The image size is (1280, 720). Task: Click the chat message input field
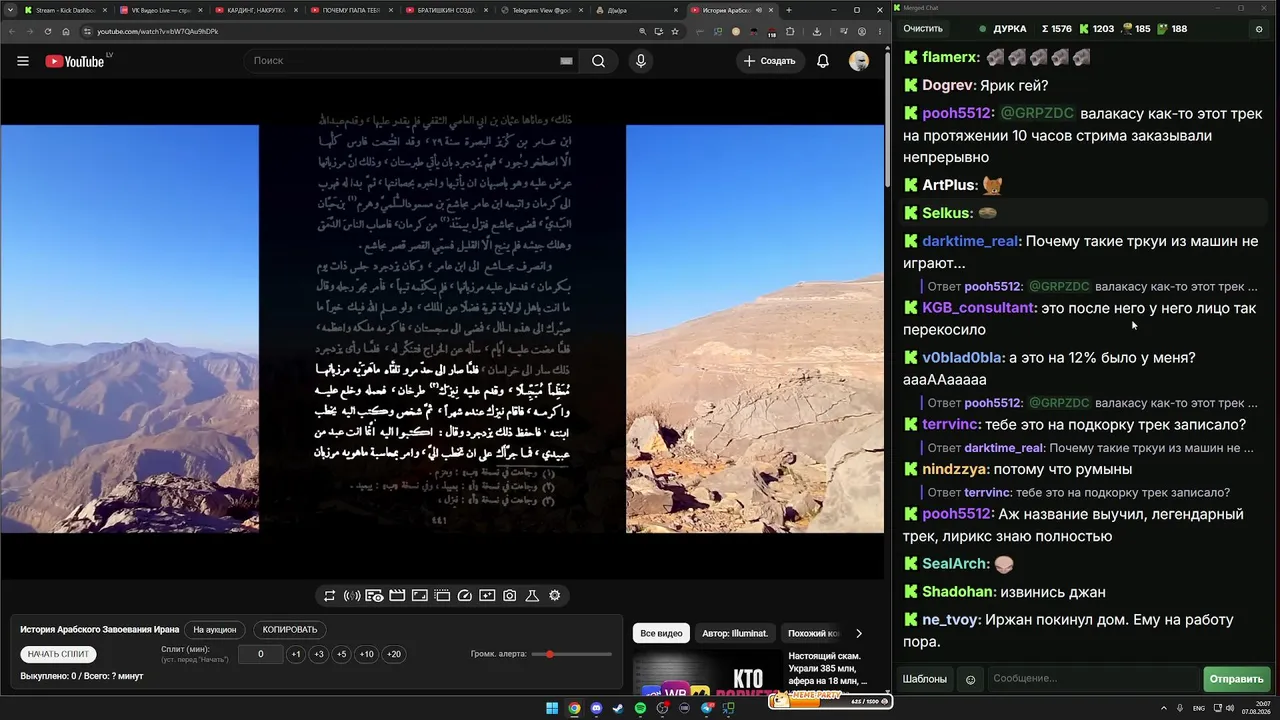coord(1093,679)
